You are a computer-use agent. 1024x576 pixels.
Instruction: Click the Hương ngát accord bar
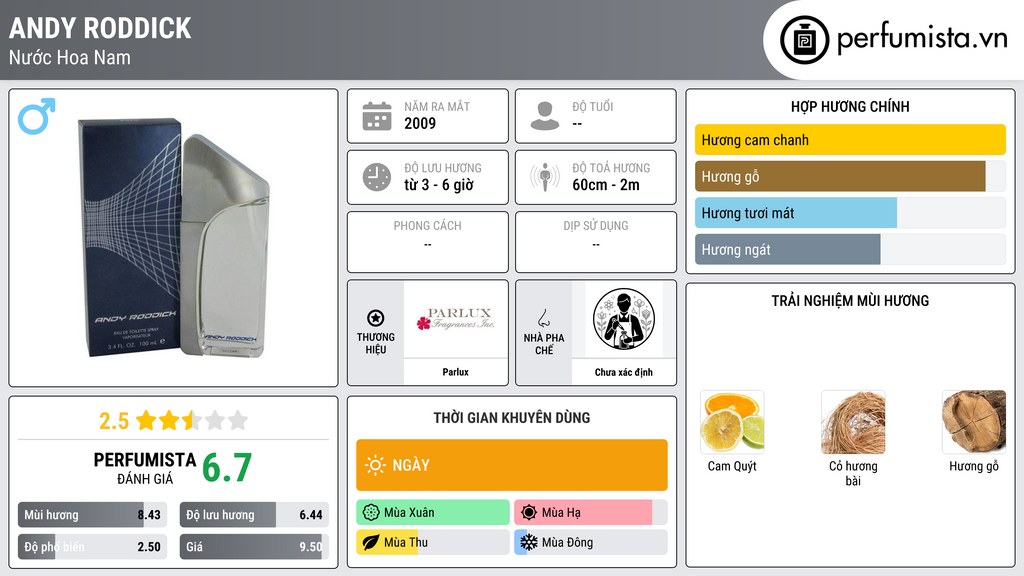click(850, 249)
